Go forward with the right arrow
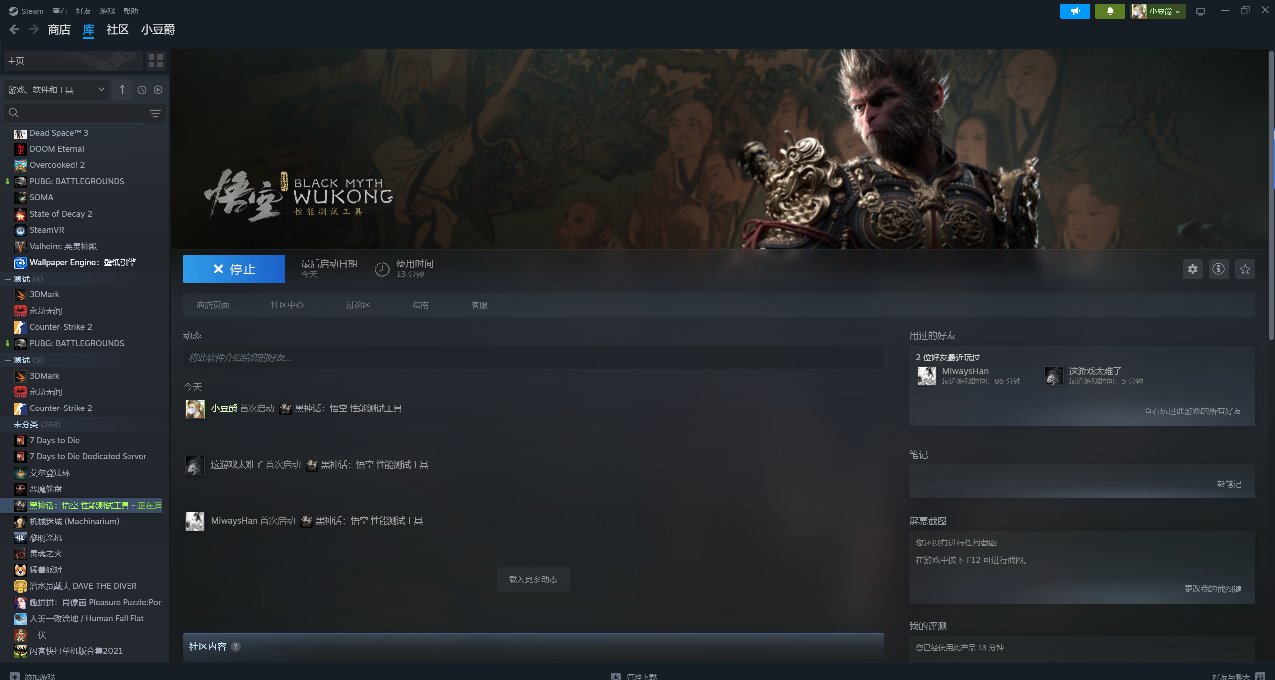The image size is (1275, 680). [x=33, y=29]
